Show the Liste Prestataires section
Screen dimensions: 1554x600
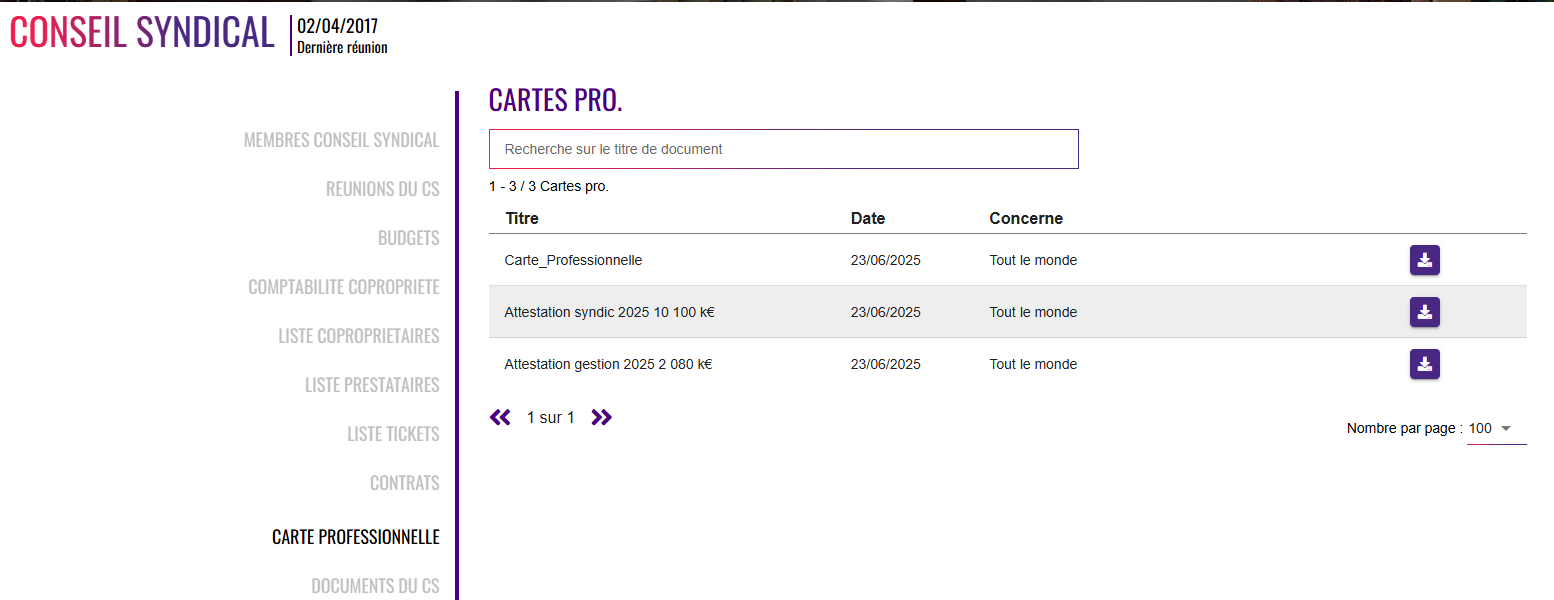372,385
